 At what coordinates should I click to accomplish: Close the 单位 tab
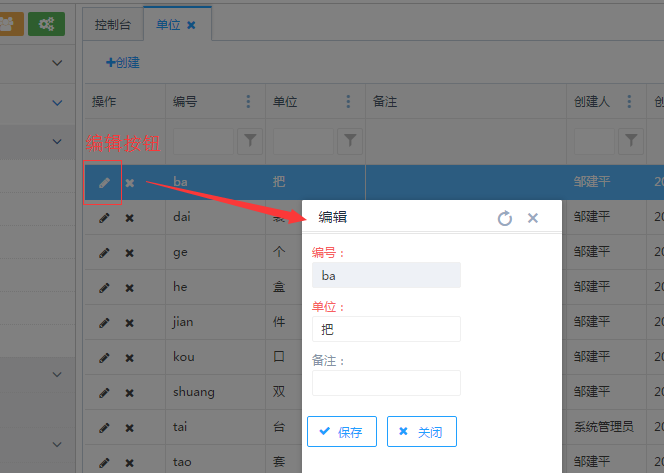pyautogui.click(x=192, y=24)
